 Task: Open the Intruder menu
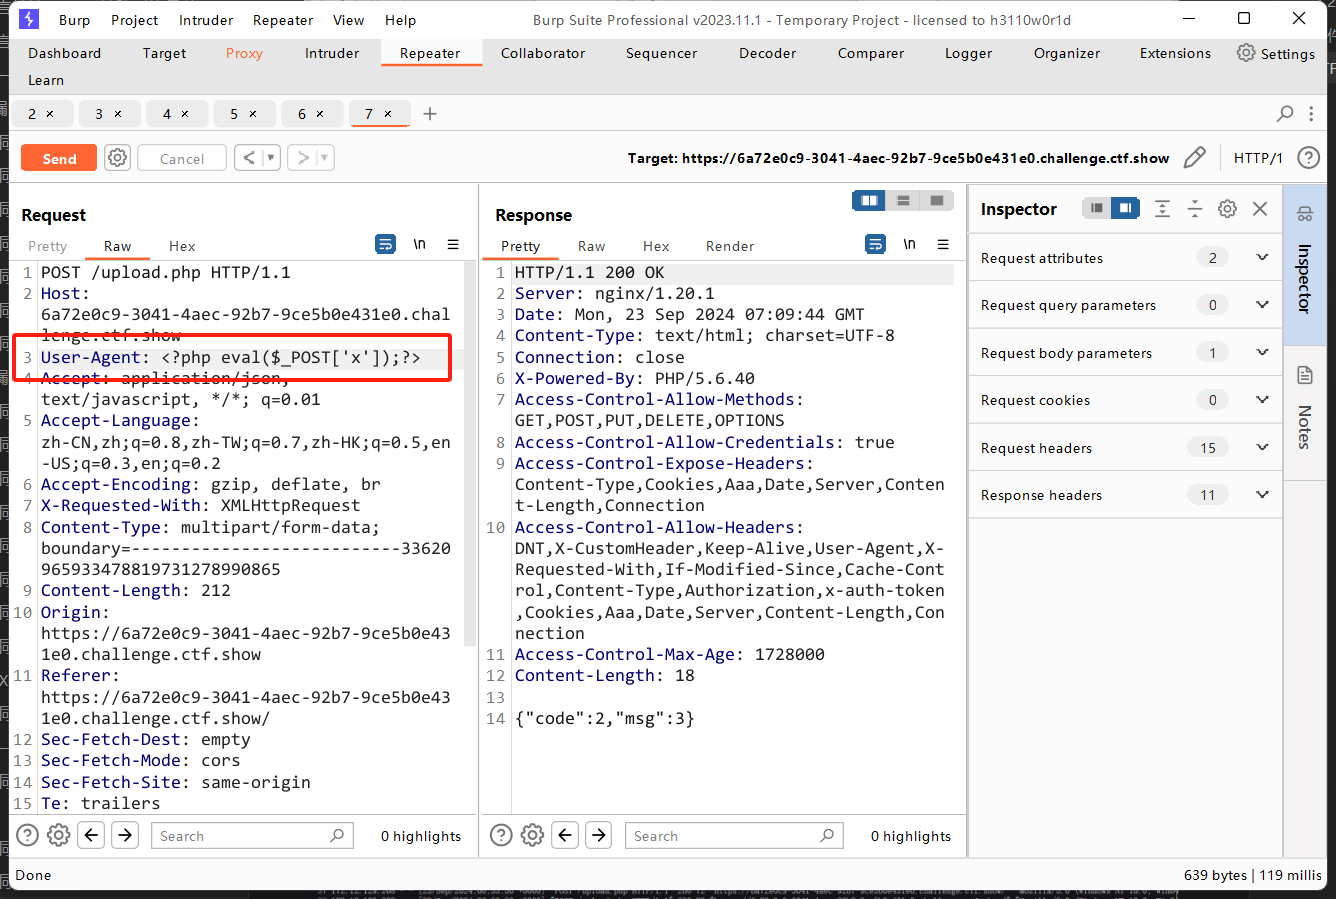tap(206, 20)
